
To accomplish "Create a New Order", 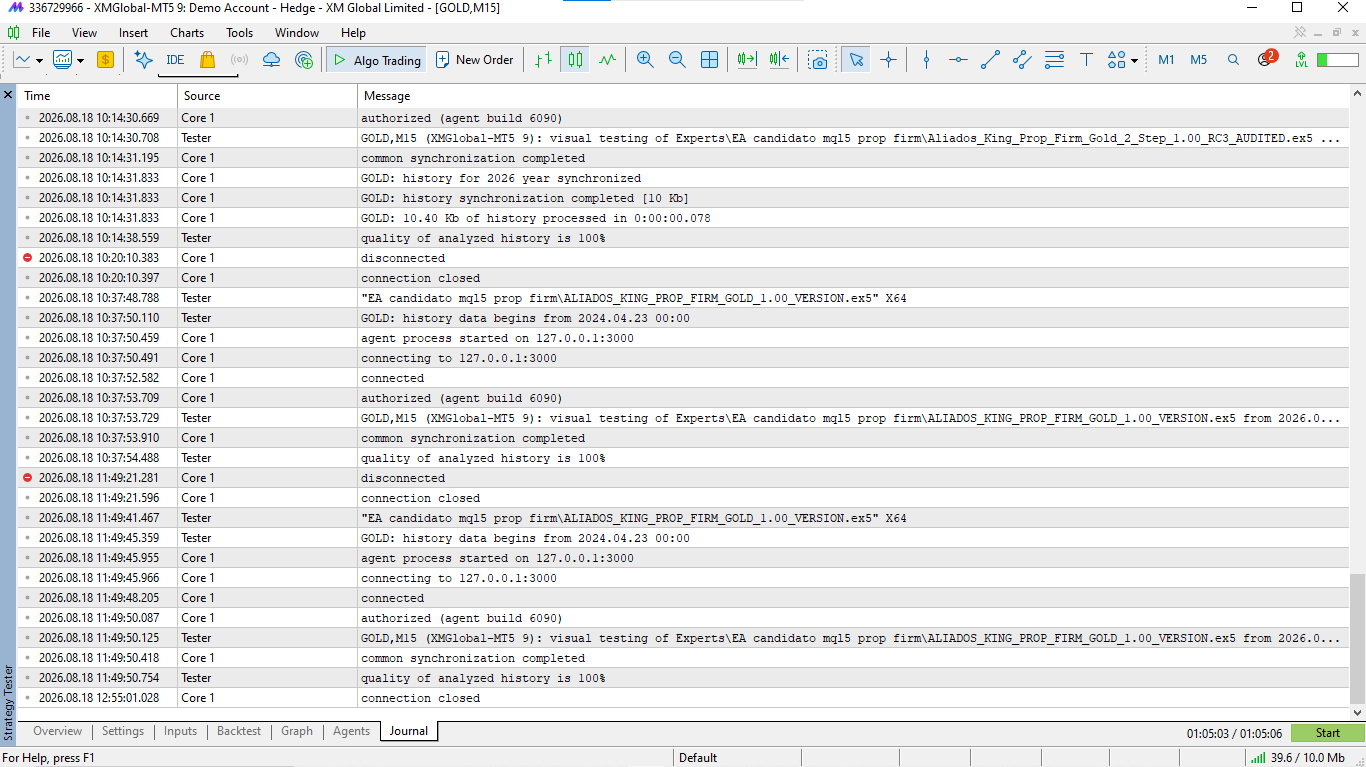I will tap(474, 60).
